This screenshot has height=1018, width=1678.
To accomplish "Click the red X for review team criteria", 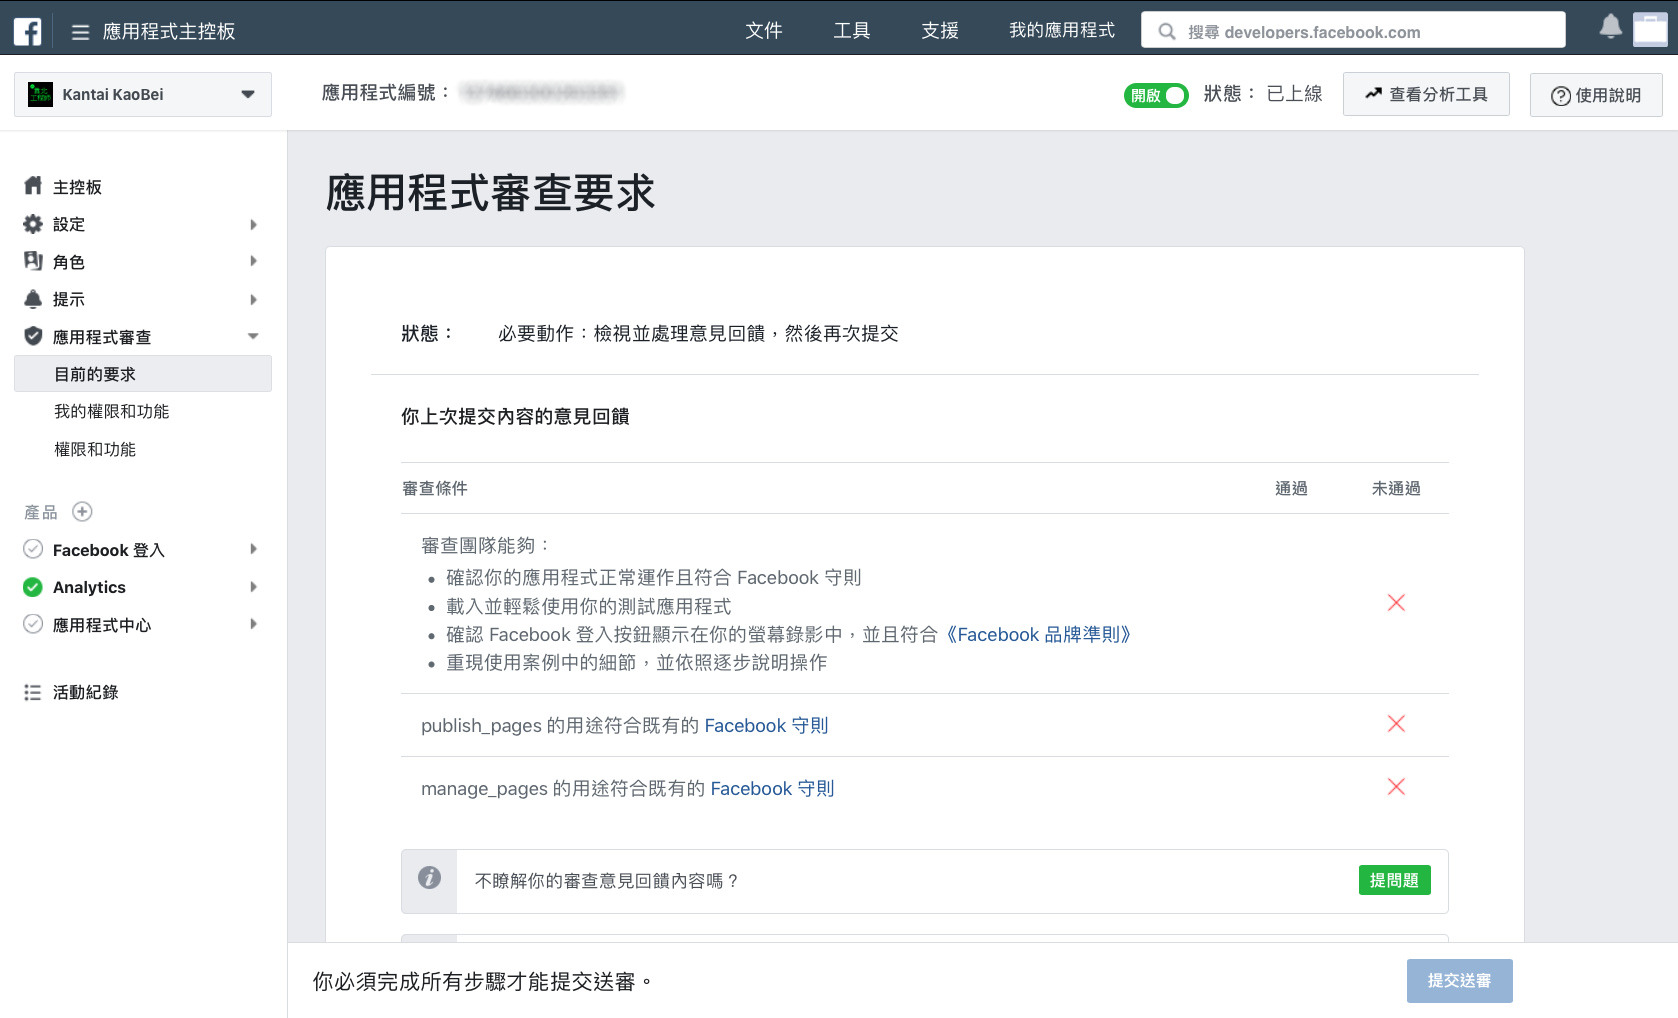I will (1396, 603).
